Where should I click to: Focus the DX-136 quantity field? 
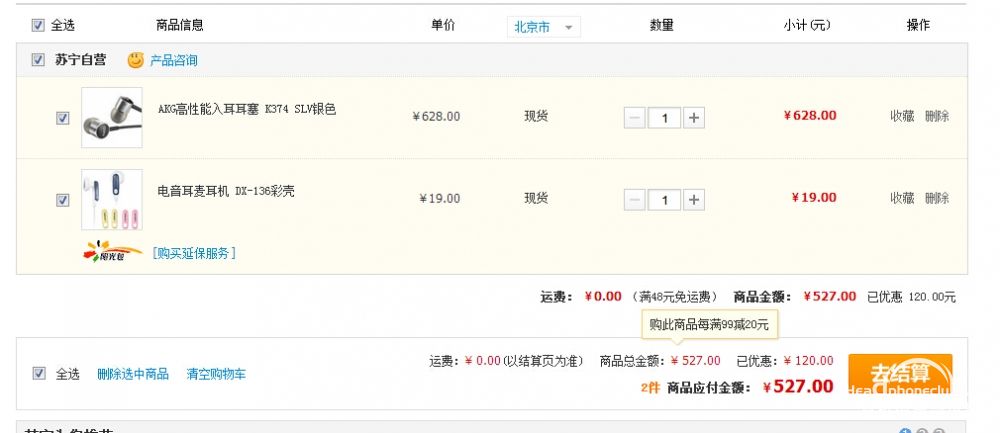[664, 200]
